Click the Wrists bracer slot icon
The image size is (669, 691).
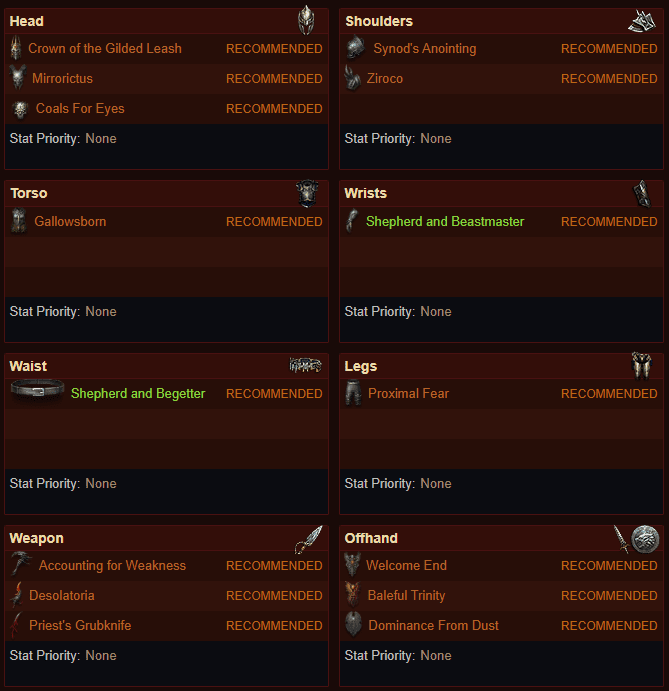point(642,193)
